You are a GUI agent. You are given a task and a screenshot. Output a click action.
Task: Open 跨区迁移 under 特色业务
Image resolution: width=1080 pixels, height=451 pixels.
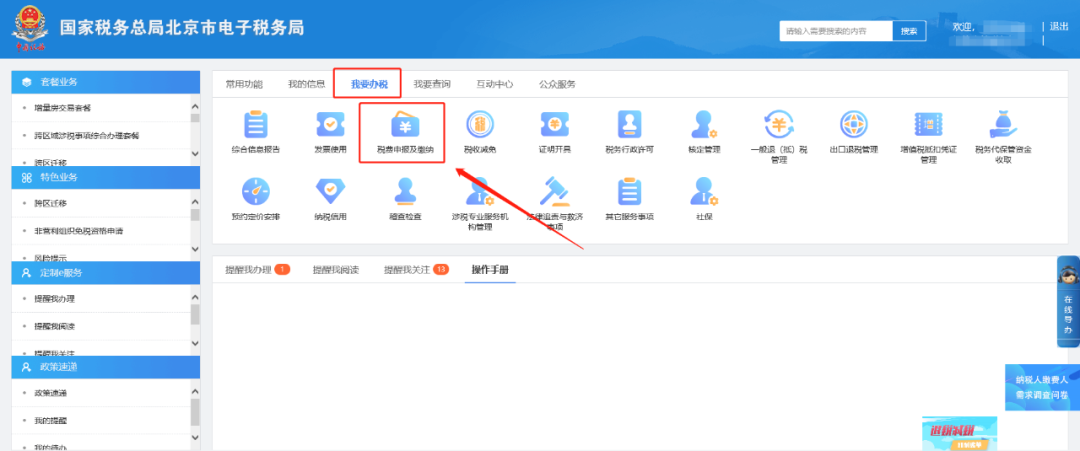pos(50,203)
